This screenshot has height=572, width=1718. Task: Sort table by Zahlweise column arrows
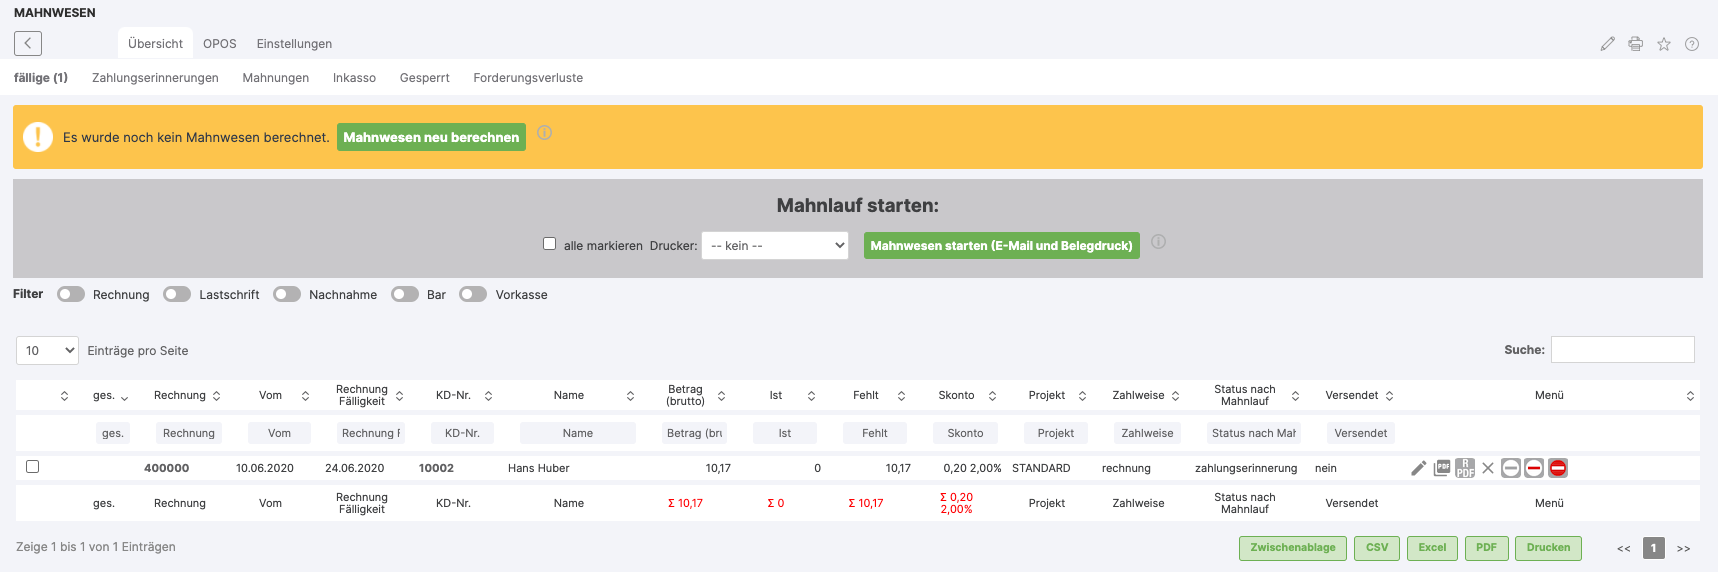(x=1176, y=396)
